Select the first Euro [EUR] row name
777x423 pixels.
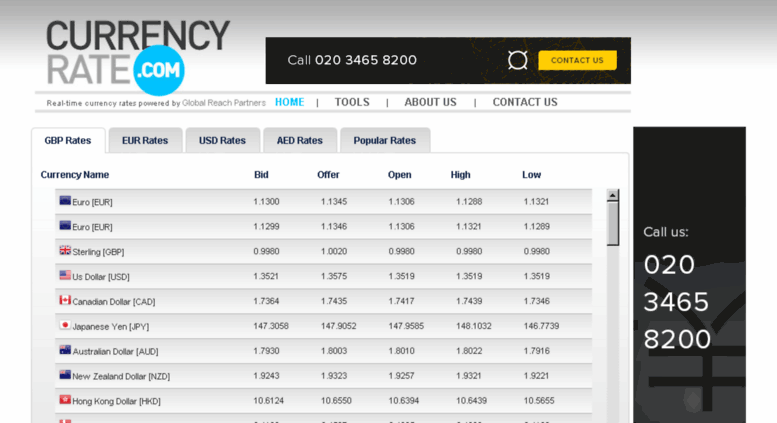pos(92,202)
